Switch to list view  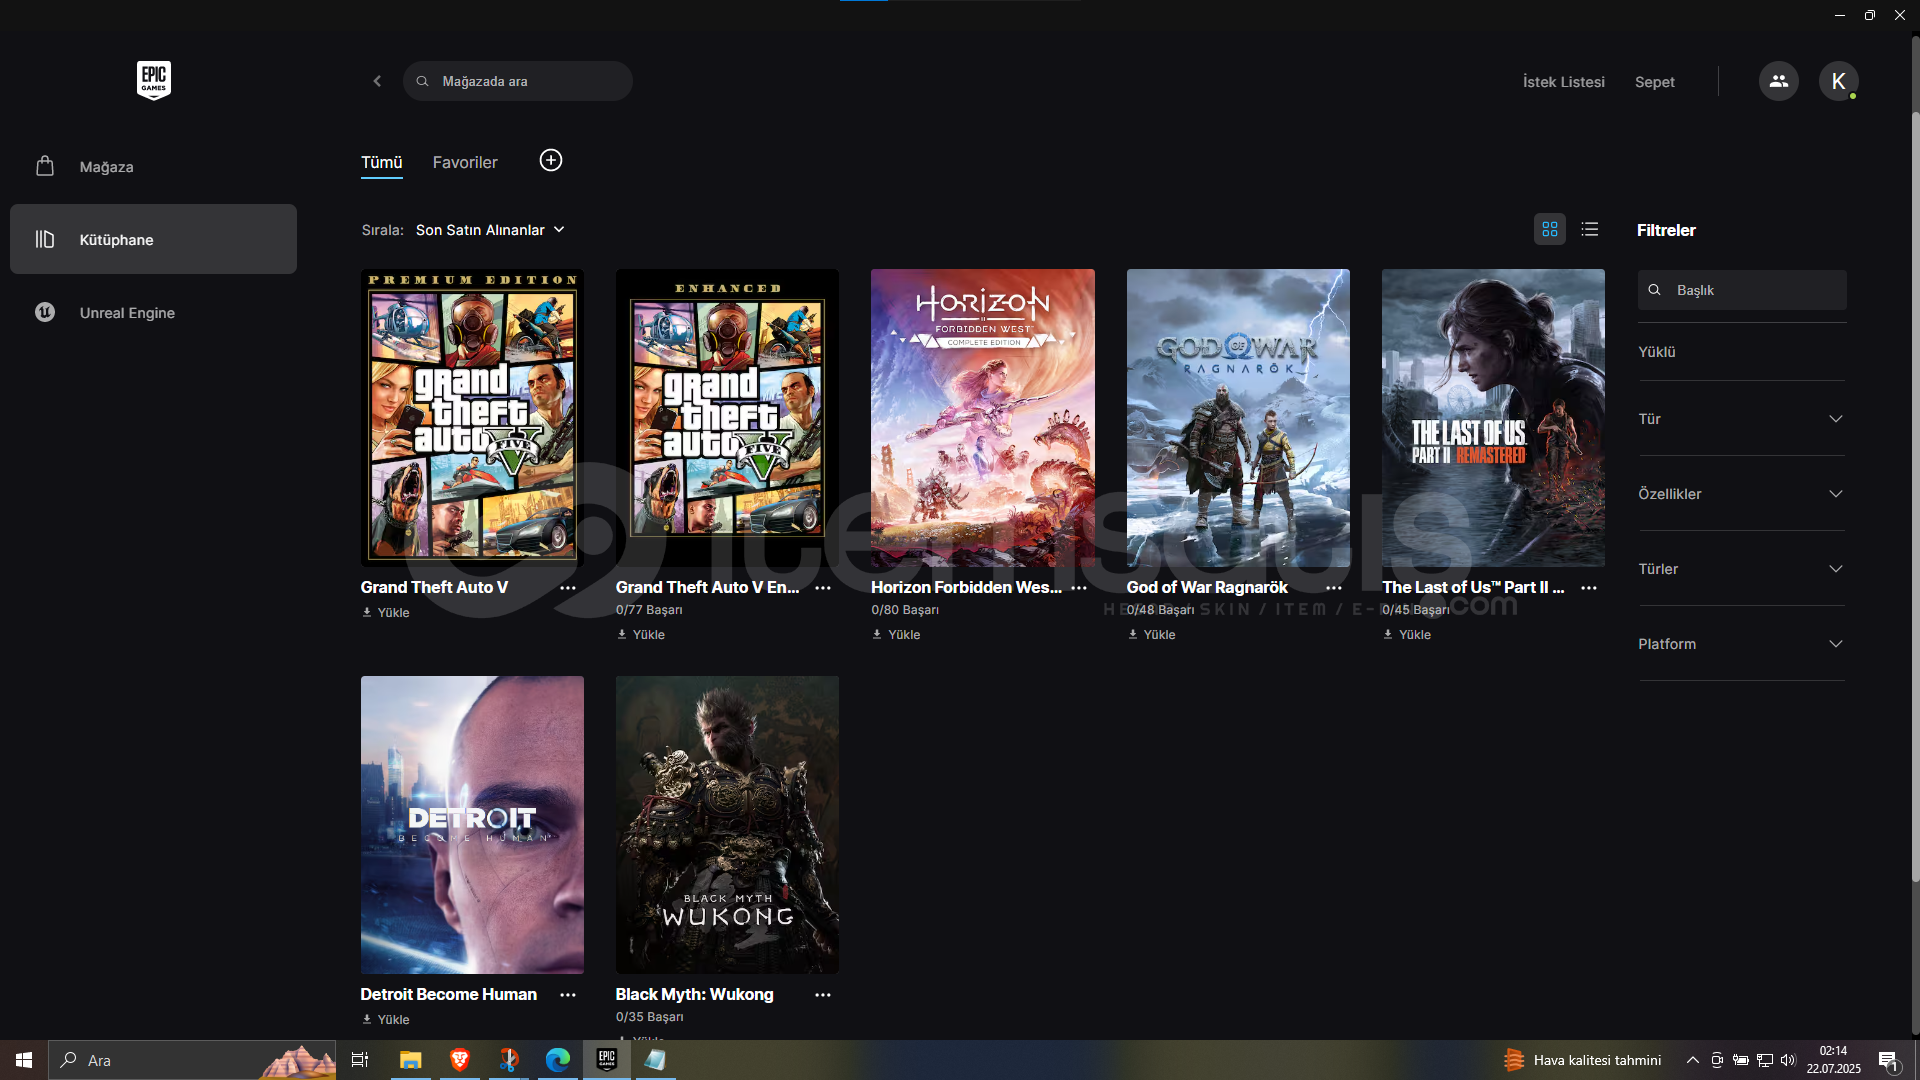[x=1590, y=229]
